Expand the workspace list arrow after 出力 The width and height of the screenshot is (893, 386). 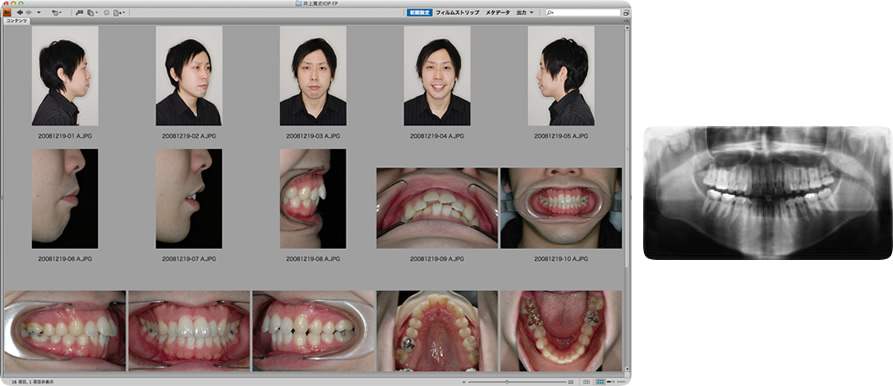tap(532, 13)
